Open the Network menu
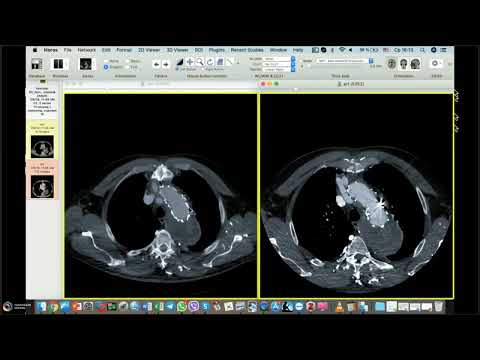Image resolution: width=480 pixels, height=360 pixels. 87,50
